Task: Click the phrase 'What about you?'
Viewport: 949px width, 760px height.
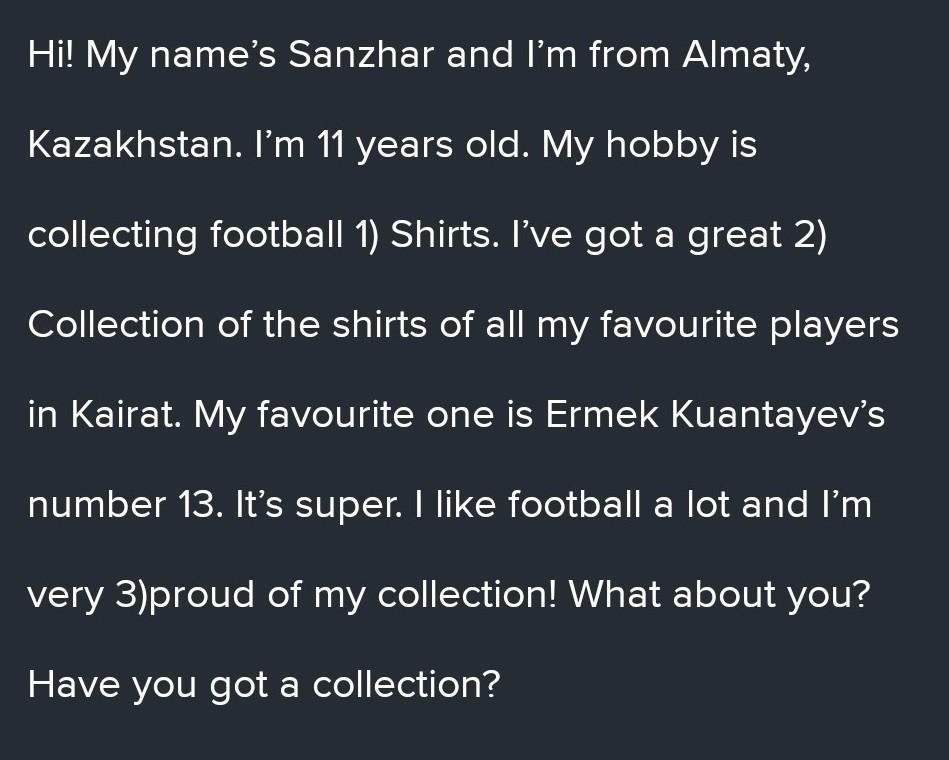Action: tap(720, 596)
